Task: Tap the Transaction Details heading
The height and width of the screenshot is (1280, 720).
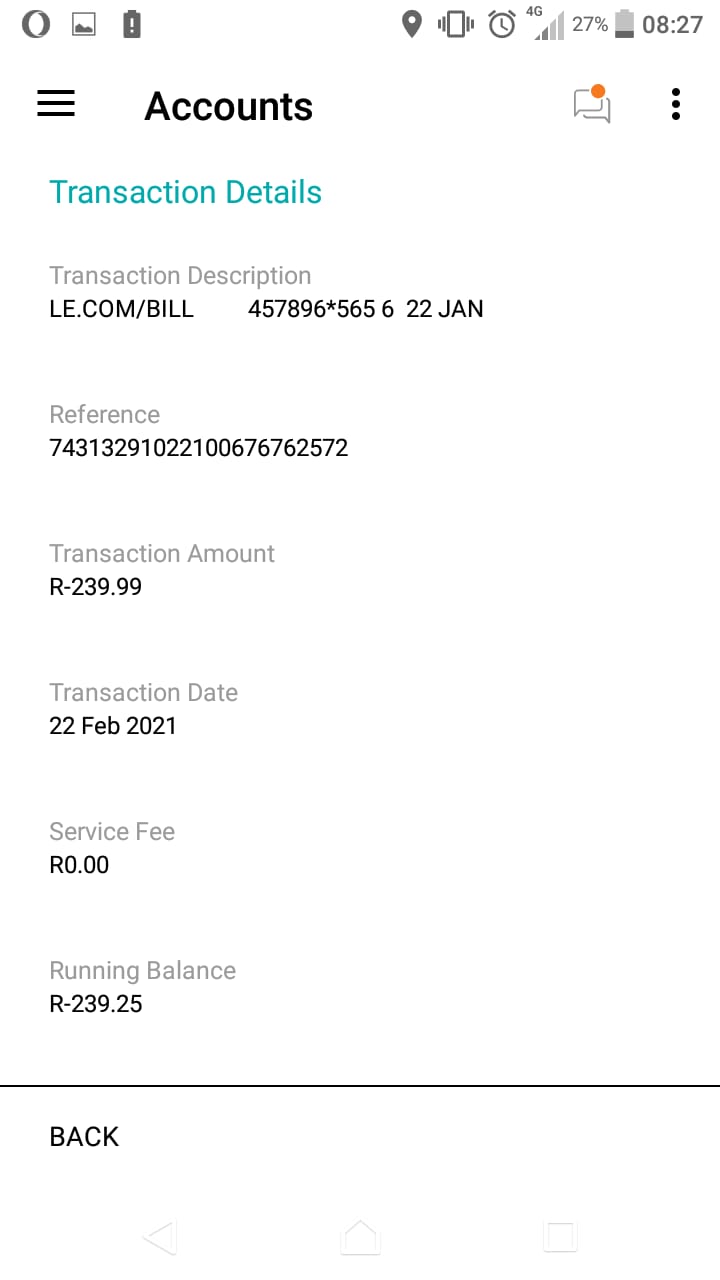Action: (x=185, y=192)
